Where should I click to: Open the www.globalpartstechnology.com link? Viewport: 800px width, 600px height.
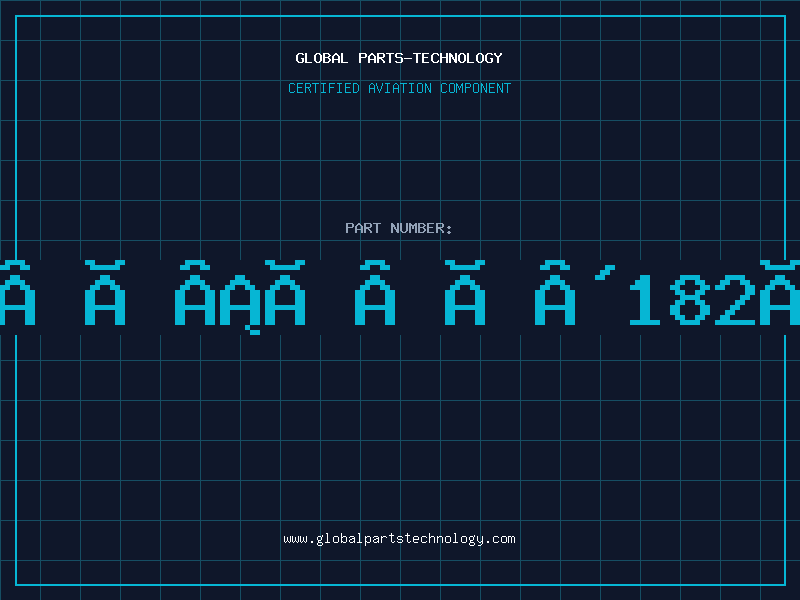[x=399, y=539]
